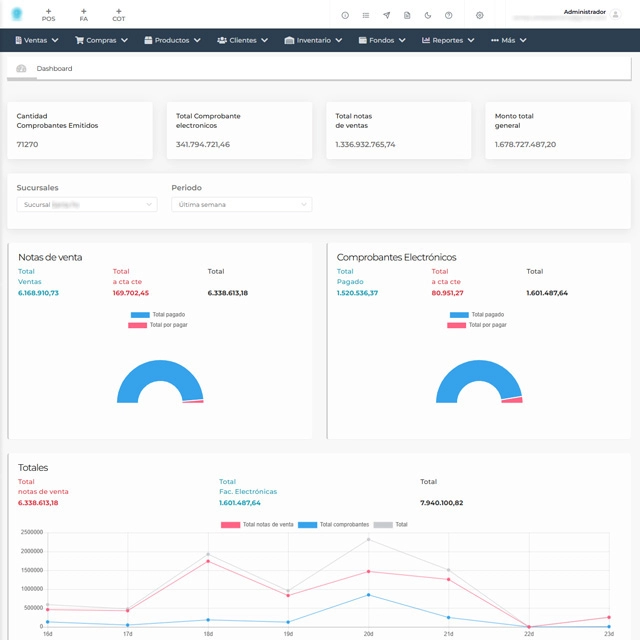The height and width of the screenshot is (640, 640).
Task: Open settings gear icon in top bar
Action: coord(480,16)
